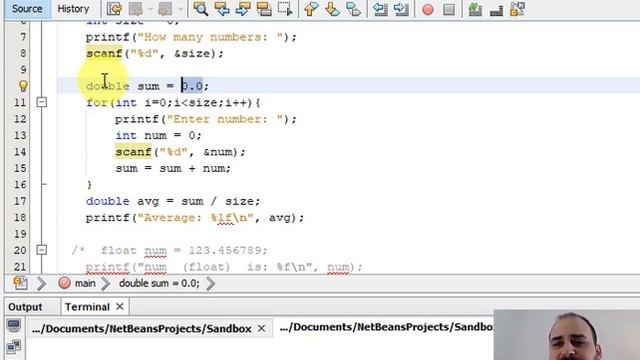Open the Forward navigation dropdown arrow
The image size is (640, 360).
pos(180,9)
